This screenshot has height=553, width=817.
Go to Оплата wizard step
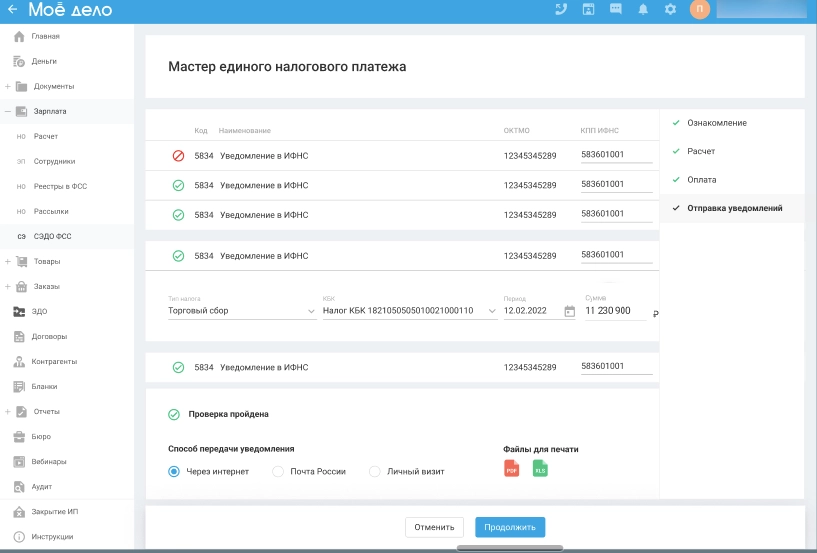(x=701, y=180)
